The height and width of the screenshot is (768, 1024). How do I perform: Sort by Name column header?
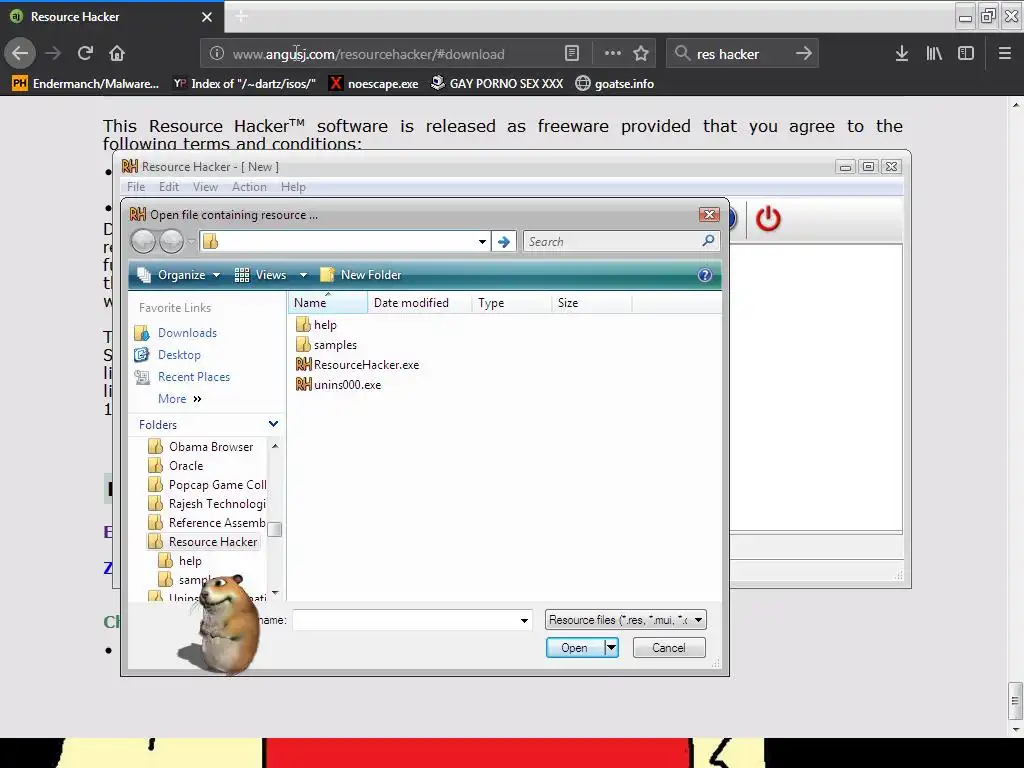(x=328, y=303)
